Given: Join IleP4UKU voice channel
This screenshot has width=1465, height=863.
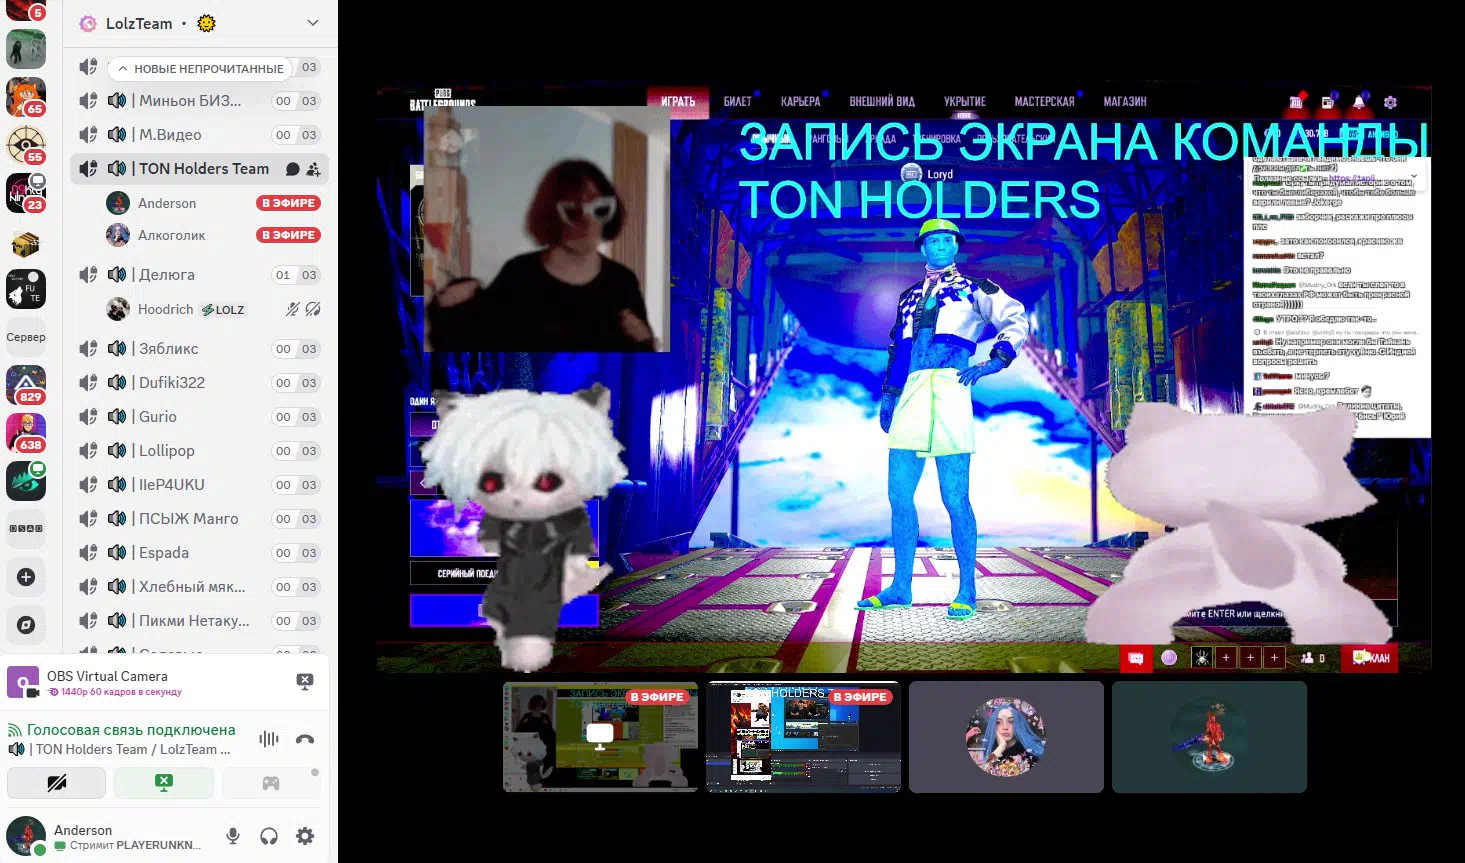Looking at the screenshot, I should pyautogui.click(x=199, y=485).
